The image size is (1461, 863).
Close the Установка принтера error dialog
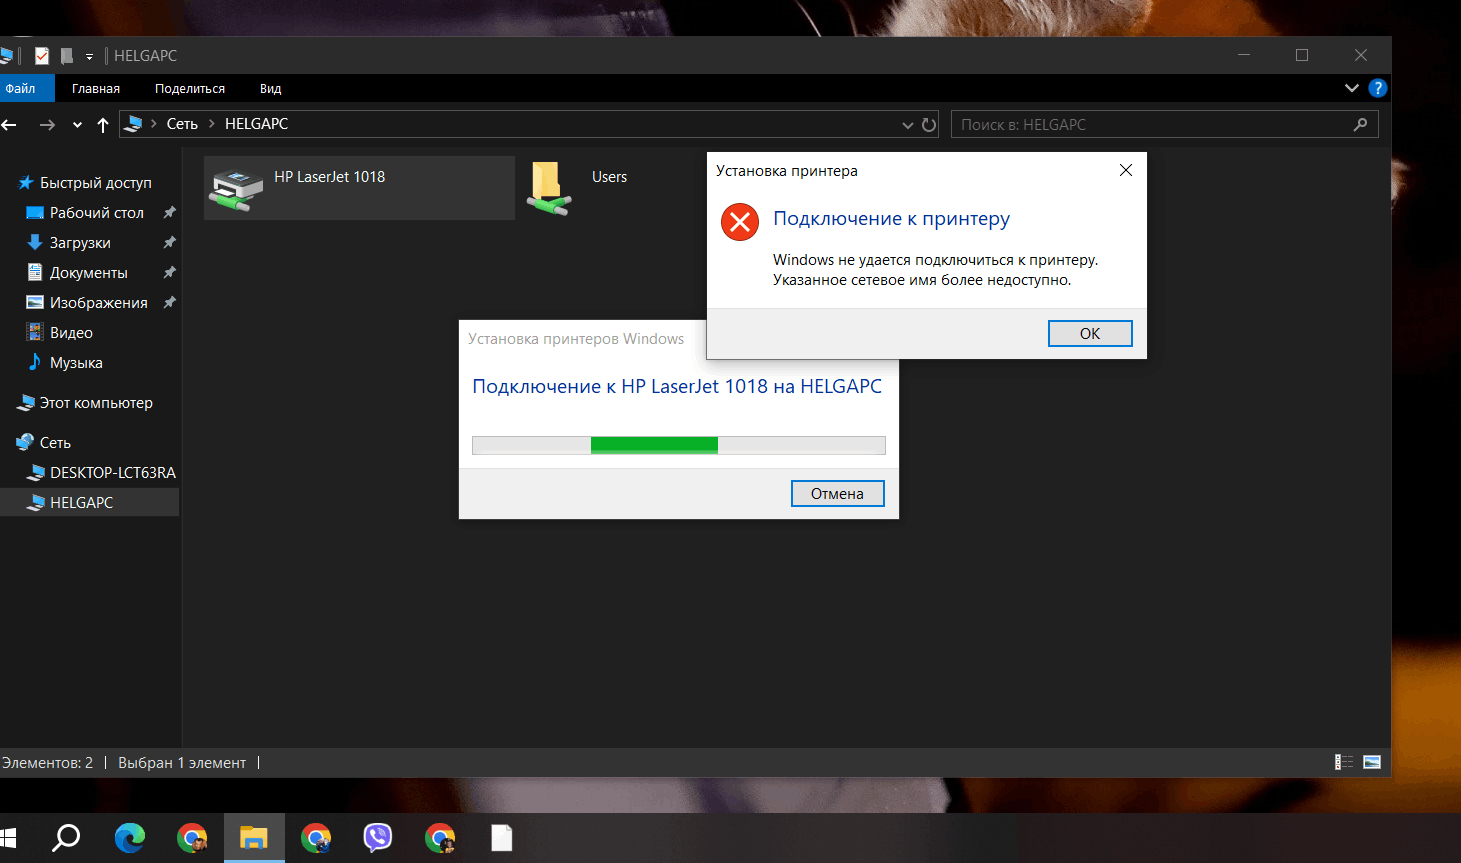click(1126, 170)
